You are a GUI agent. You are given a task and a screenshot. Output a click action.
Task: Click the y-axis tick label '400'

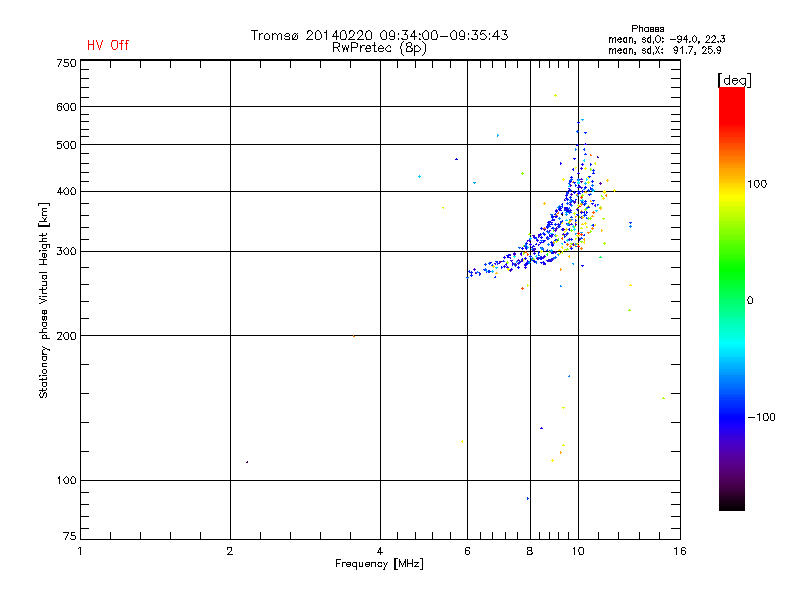pyautogui.click(x=66, y=191)
